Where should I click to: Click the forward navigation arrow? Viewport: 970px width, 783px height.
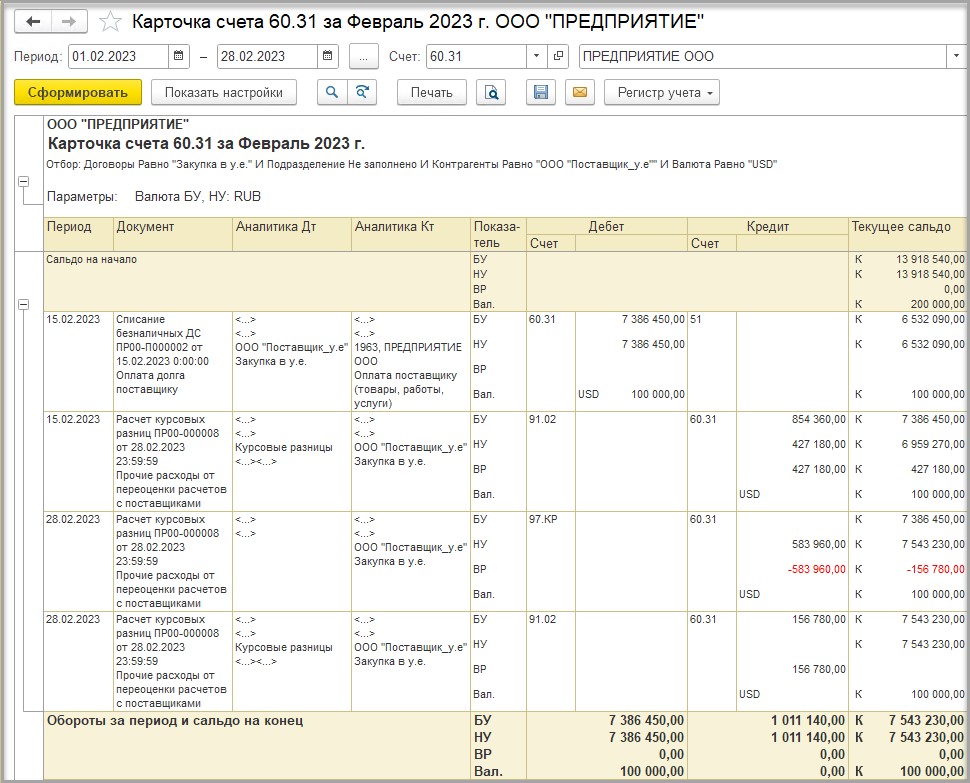pyautogui.click(x=69, y=22)
